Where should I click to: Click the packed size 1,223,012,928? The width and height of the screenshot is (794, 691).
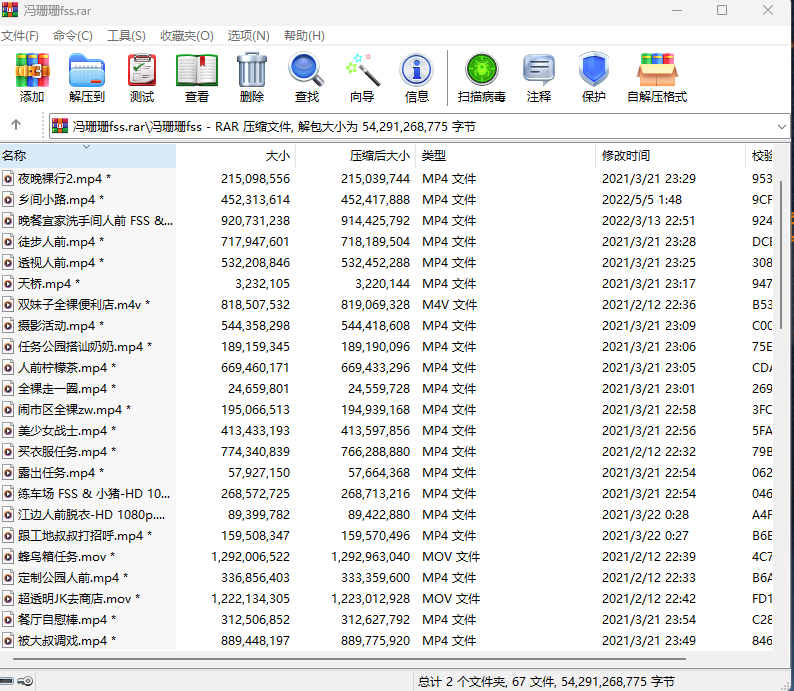click(x=370, y=599)
